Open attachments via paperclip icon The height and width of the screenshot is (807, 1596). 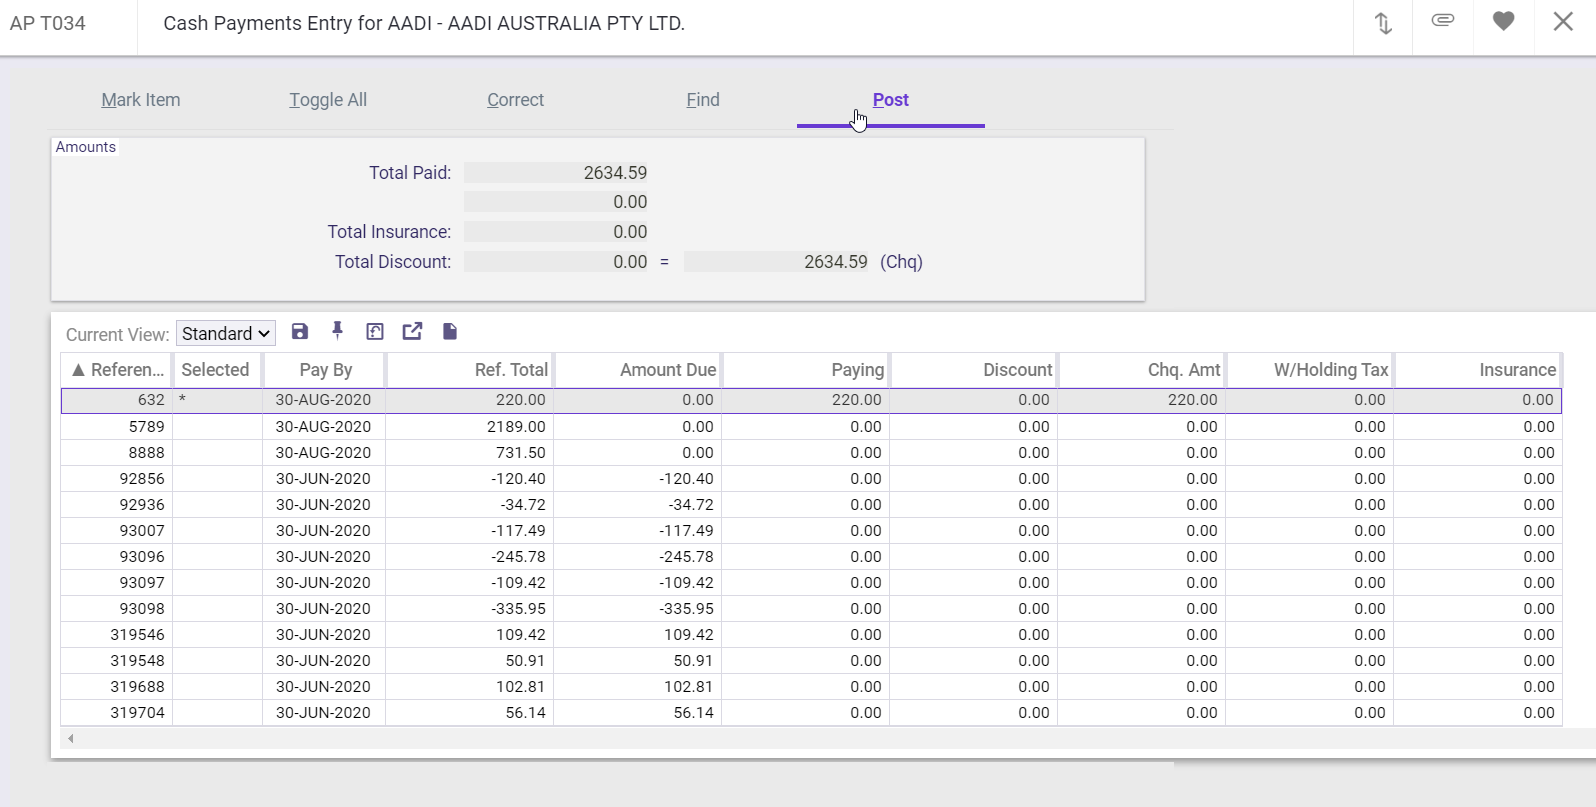pyautogui.click(x=1443, y=20)
